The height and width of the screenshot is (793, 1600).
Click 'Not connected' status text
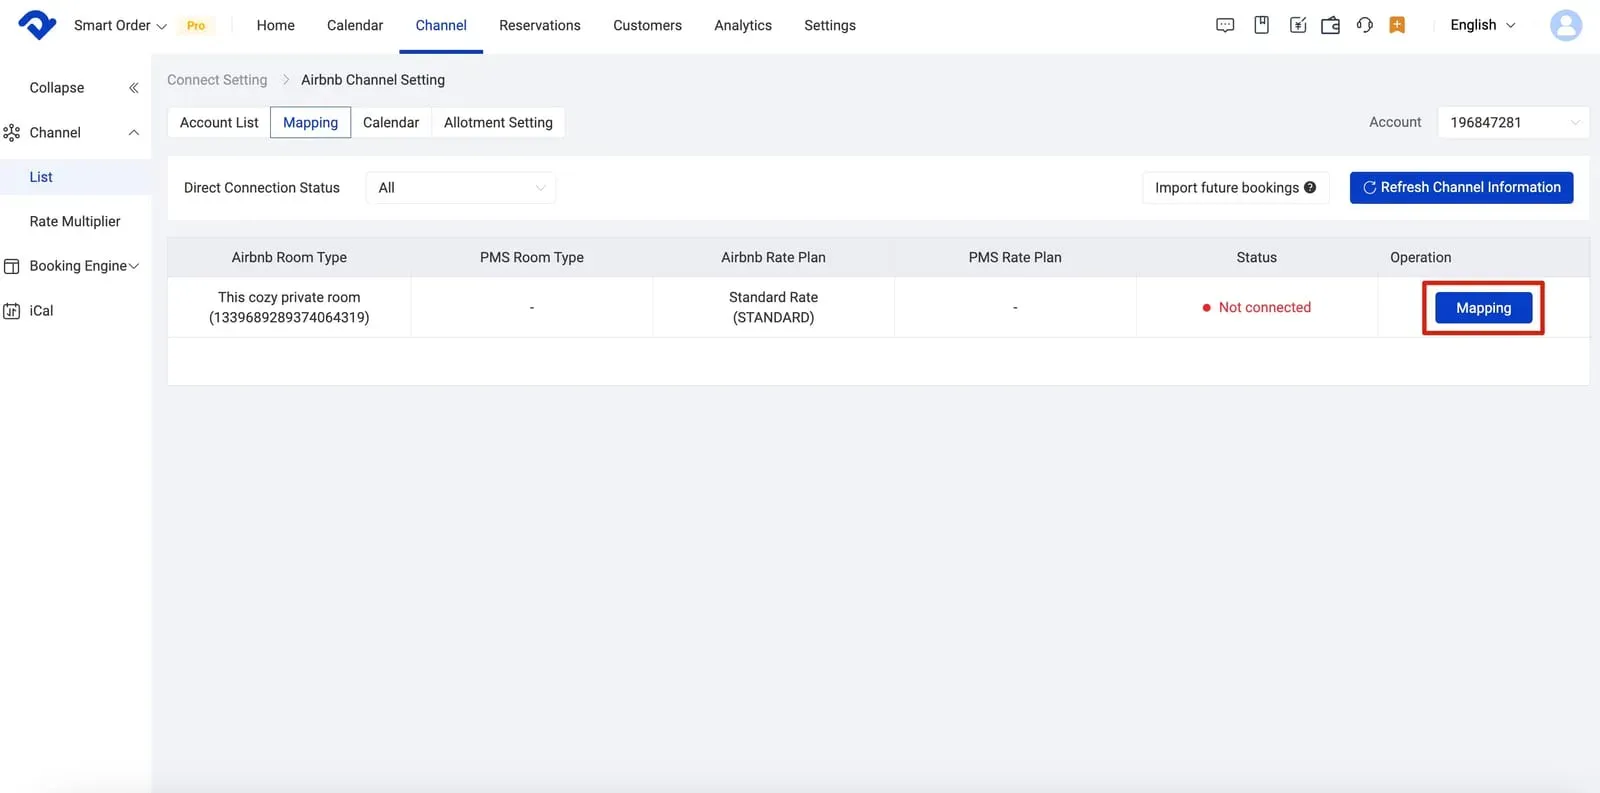(1264, 307)
